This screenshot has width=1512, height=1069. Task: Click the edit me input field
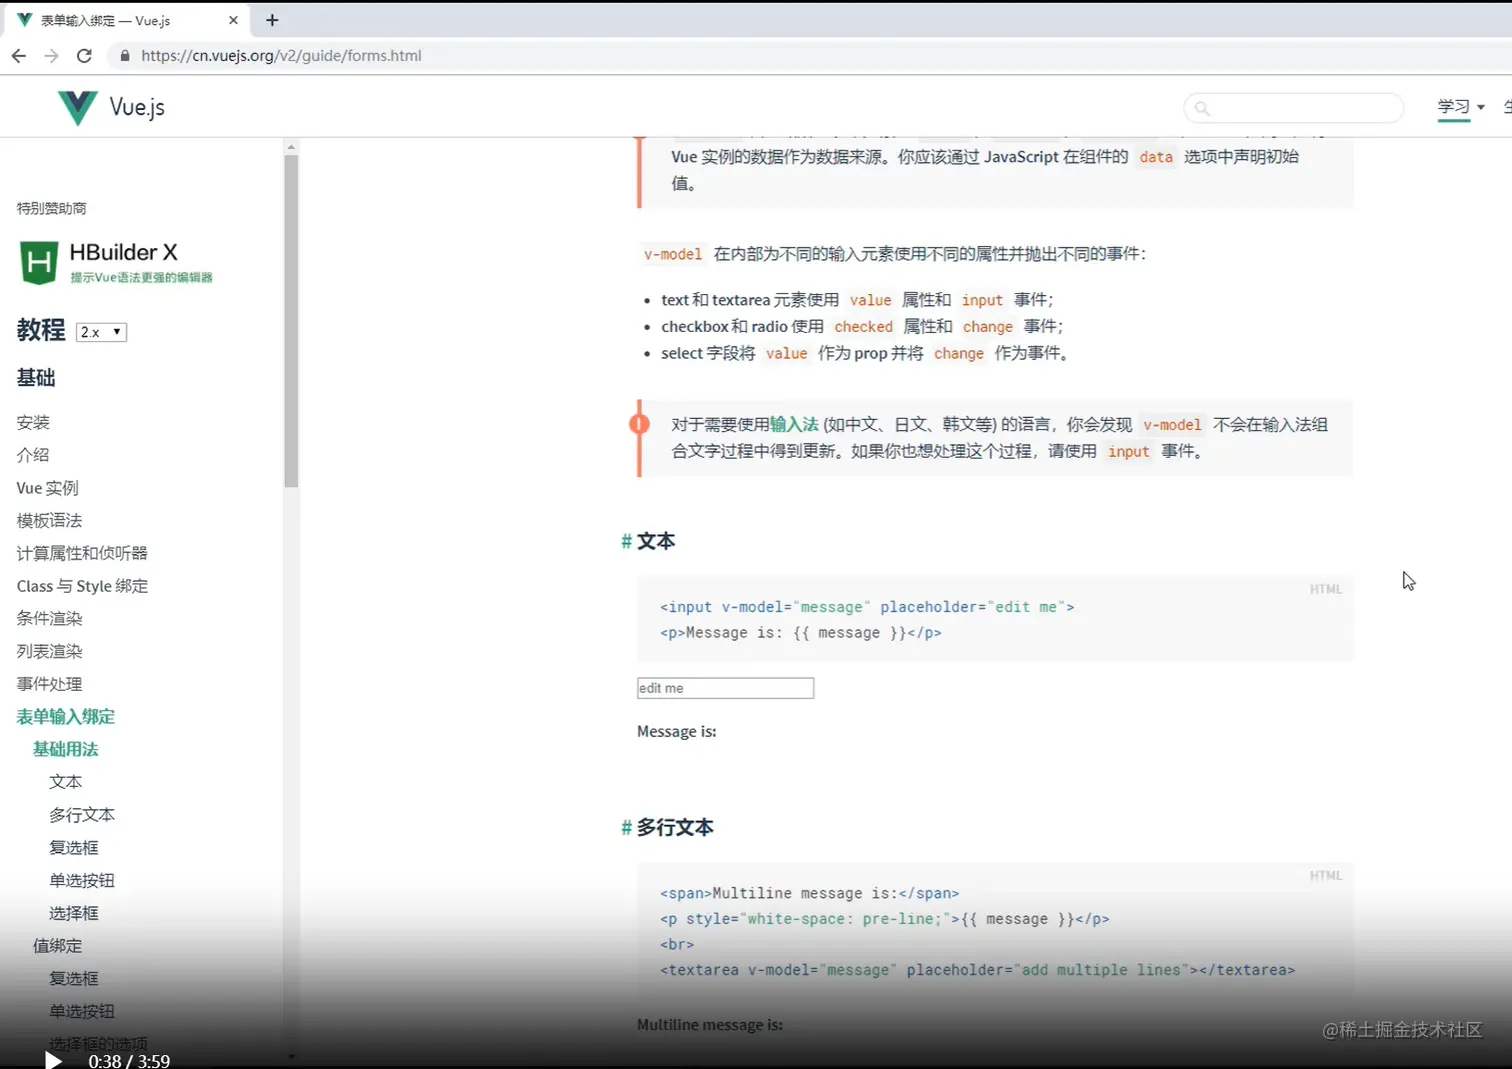[725, 688]
